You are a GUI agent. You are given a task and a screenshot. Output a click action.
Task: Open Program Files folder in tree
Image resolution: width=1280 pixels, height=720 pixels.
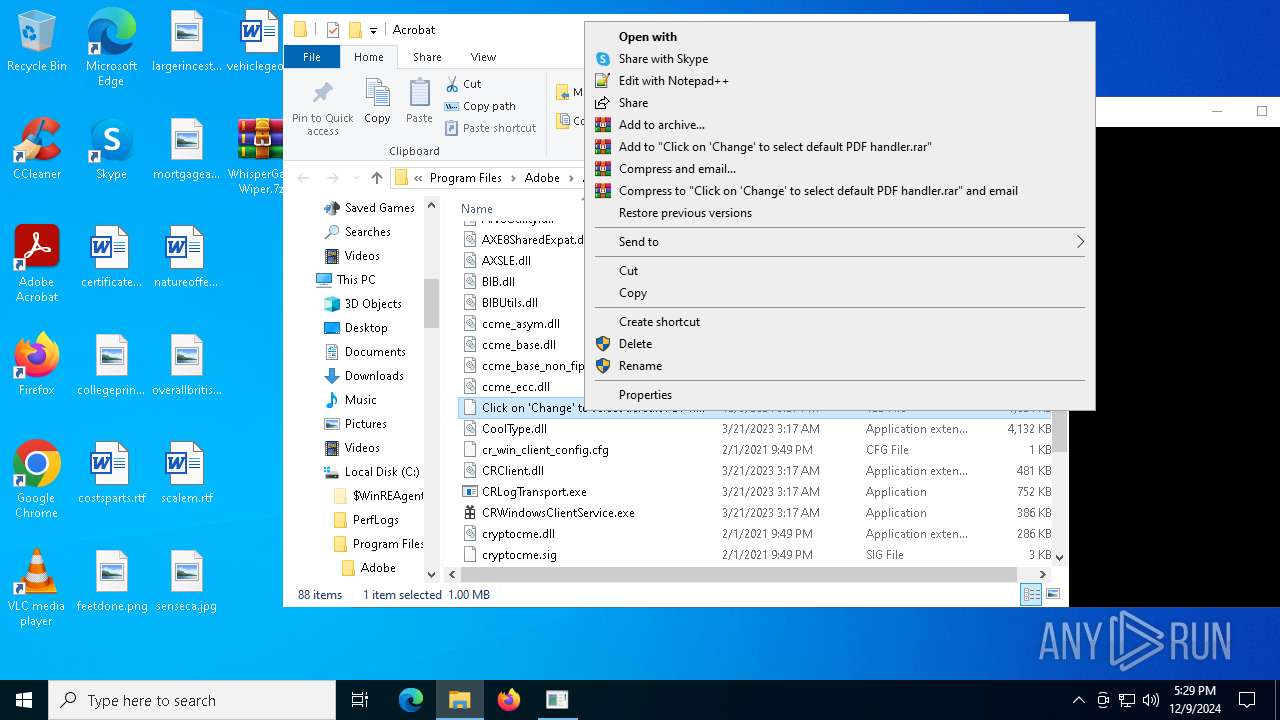[378, 544]
